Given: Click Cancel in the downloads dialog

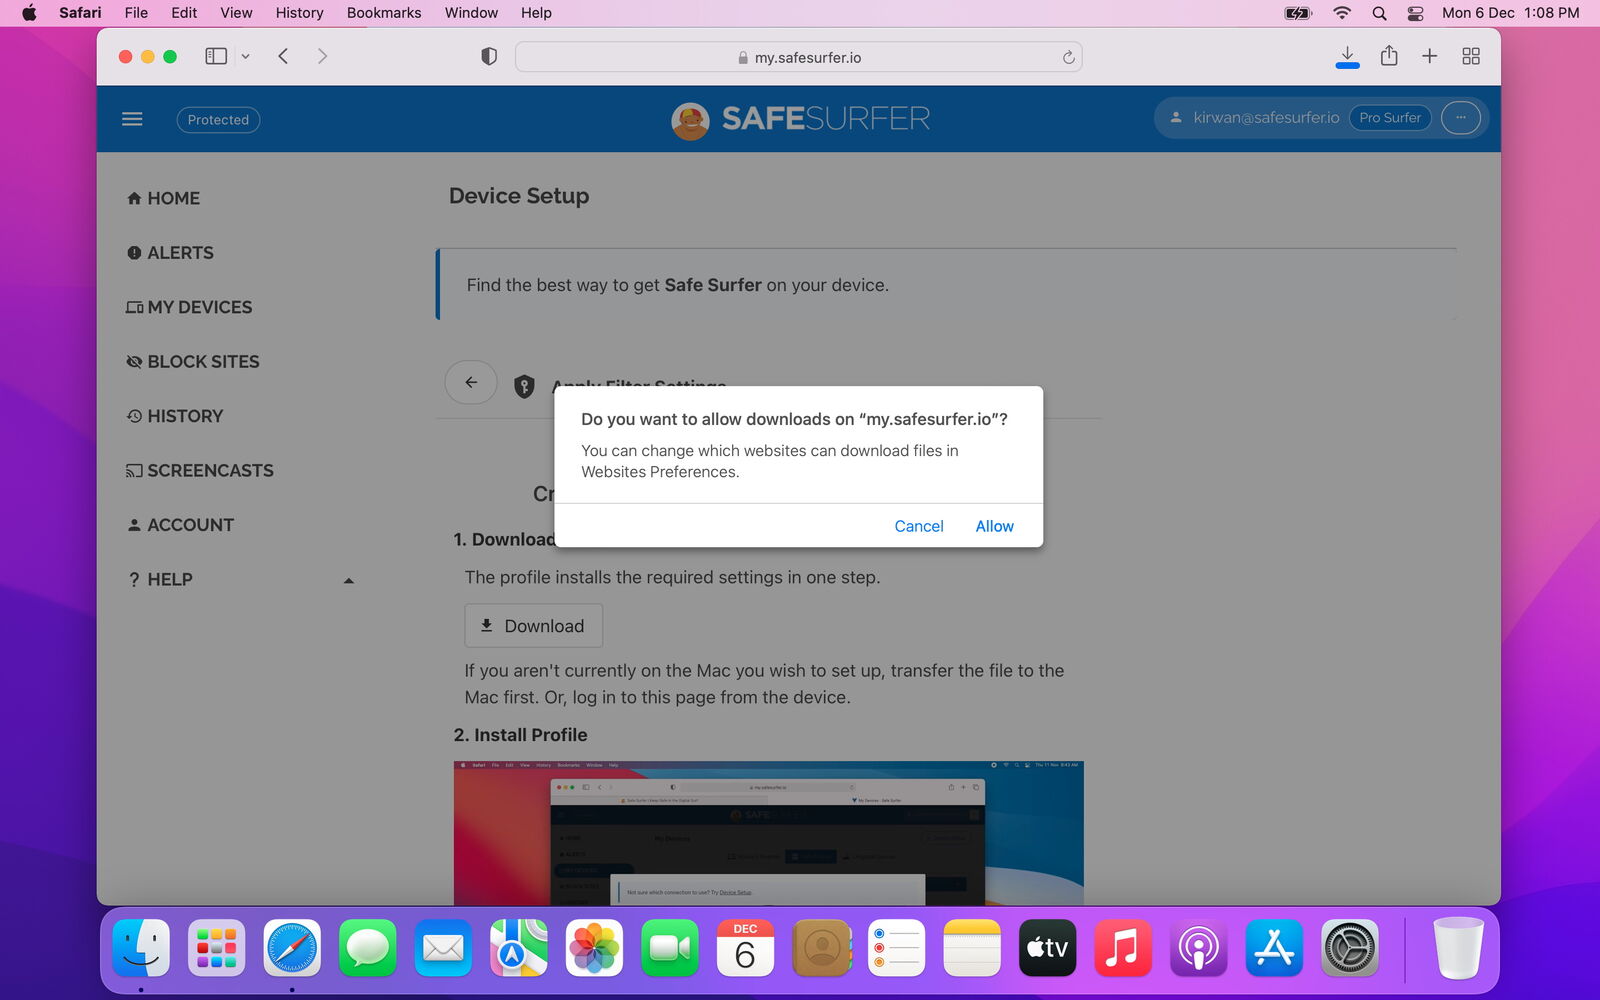Looking at the screenshot, I should tap(918, 526).
